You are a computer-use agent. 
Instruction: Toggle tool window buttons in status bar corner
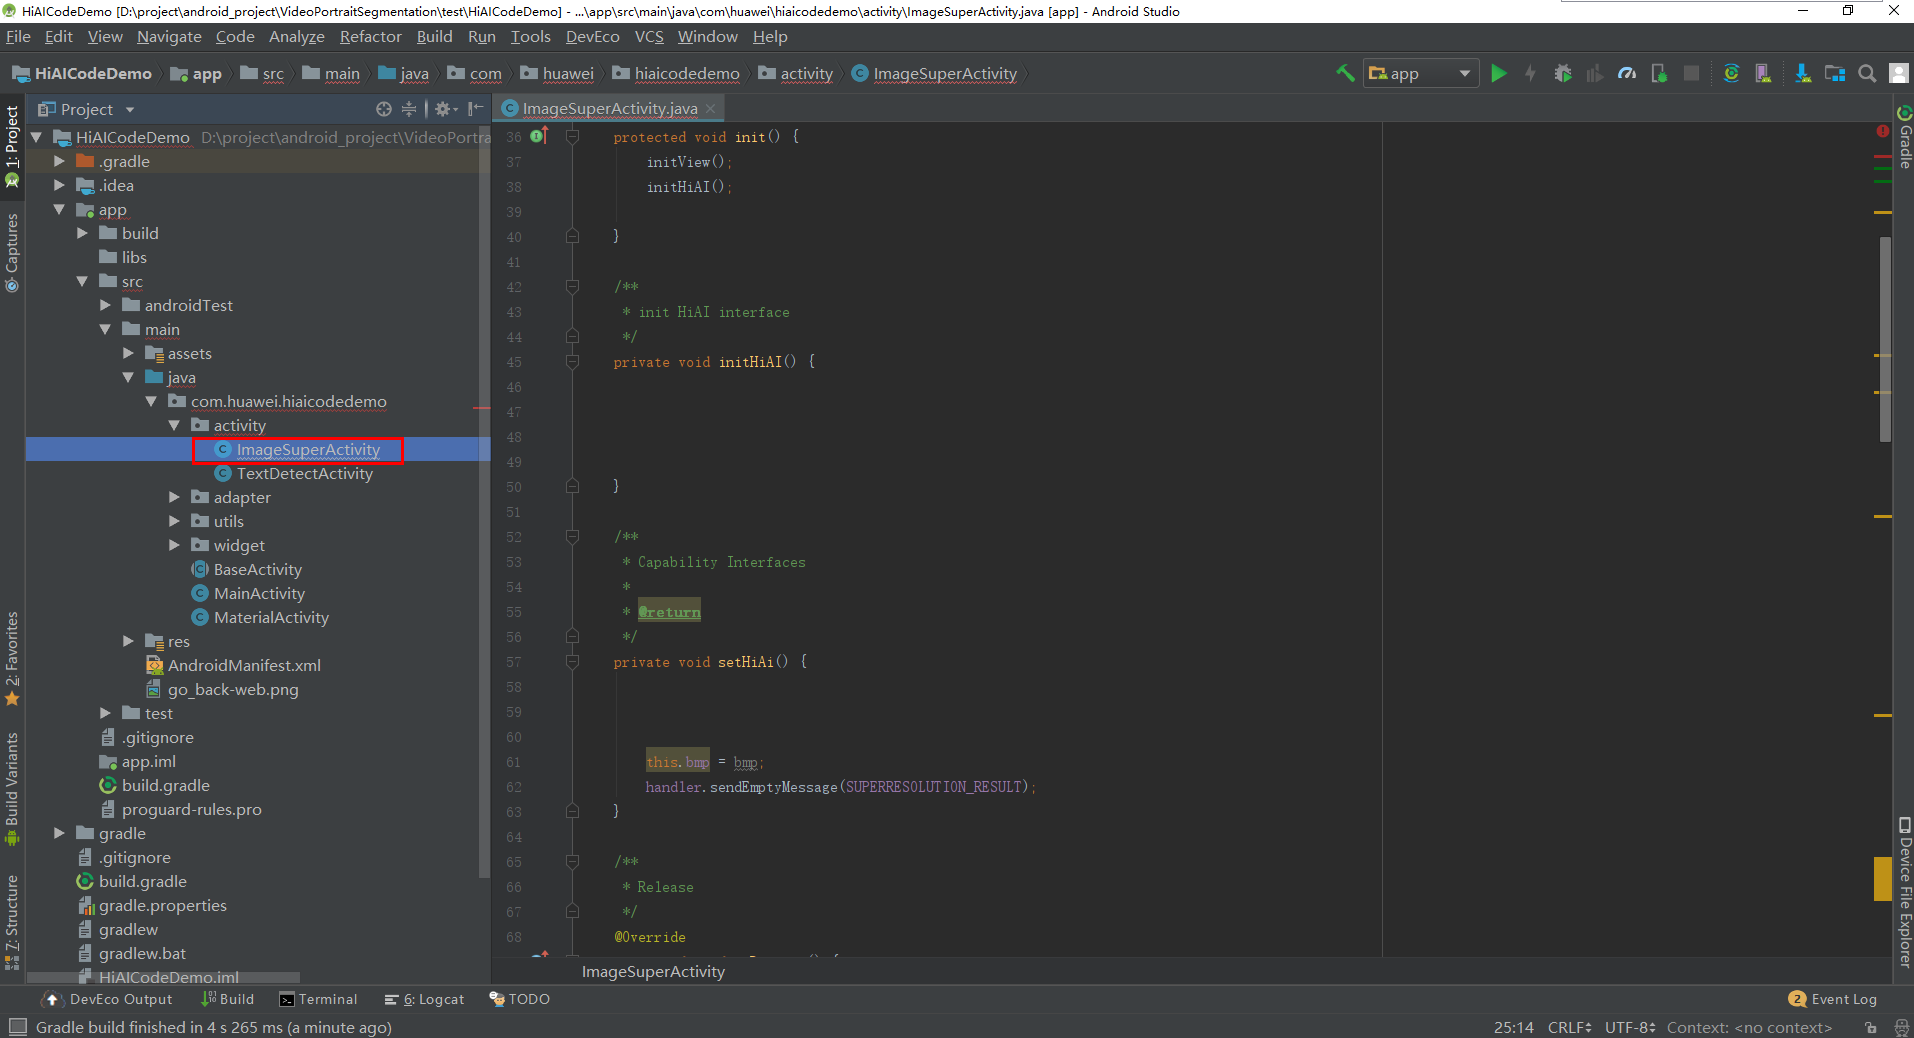click(x=17, y=1027)
